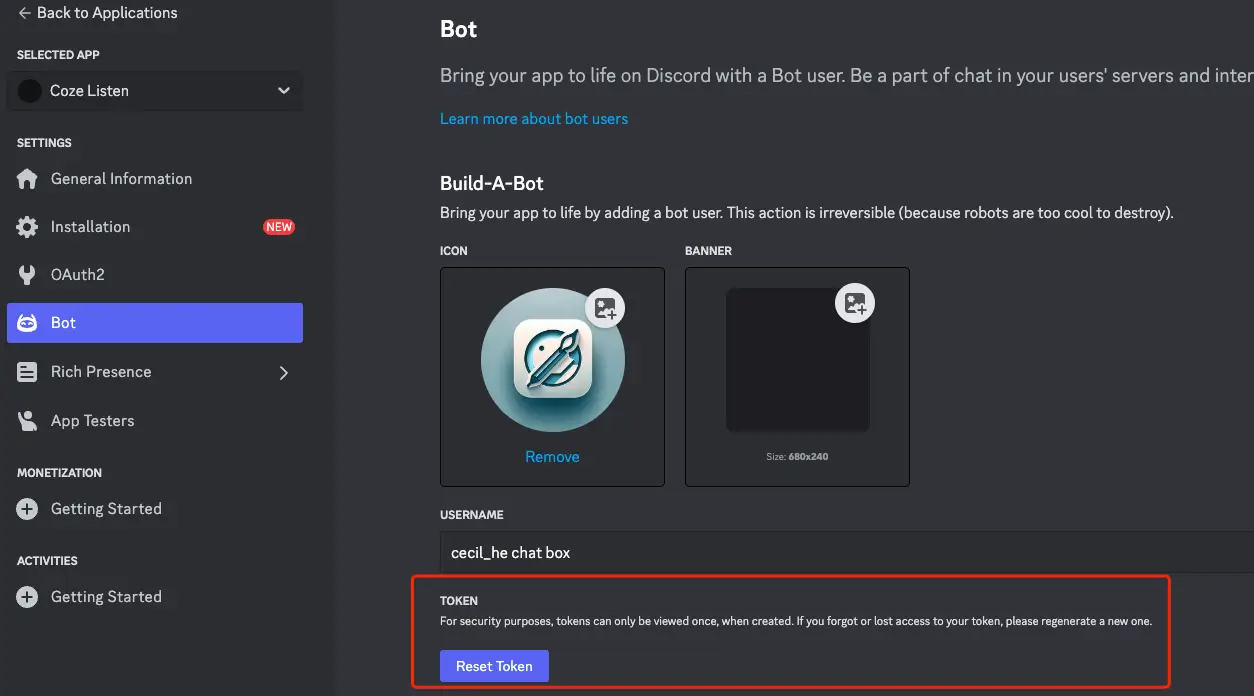Viewport: 1254px width, 696px height.
Task: Click the bot avatar image thumbnail
Action: click(x=552, y=358)
